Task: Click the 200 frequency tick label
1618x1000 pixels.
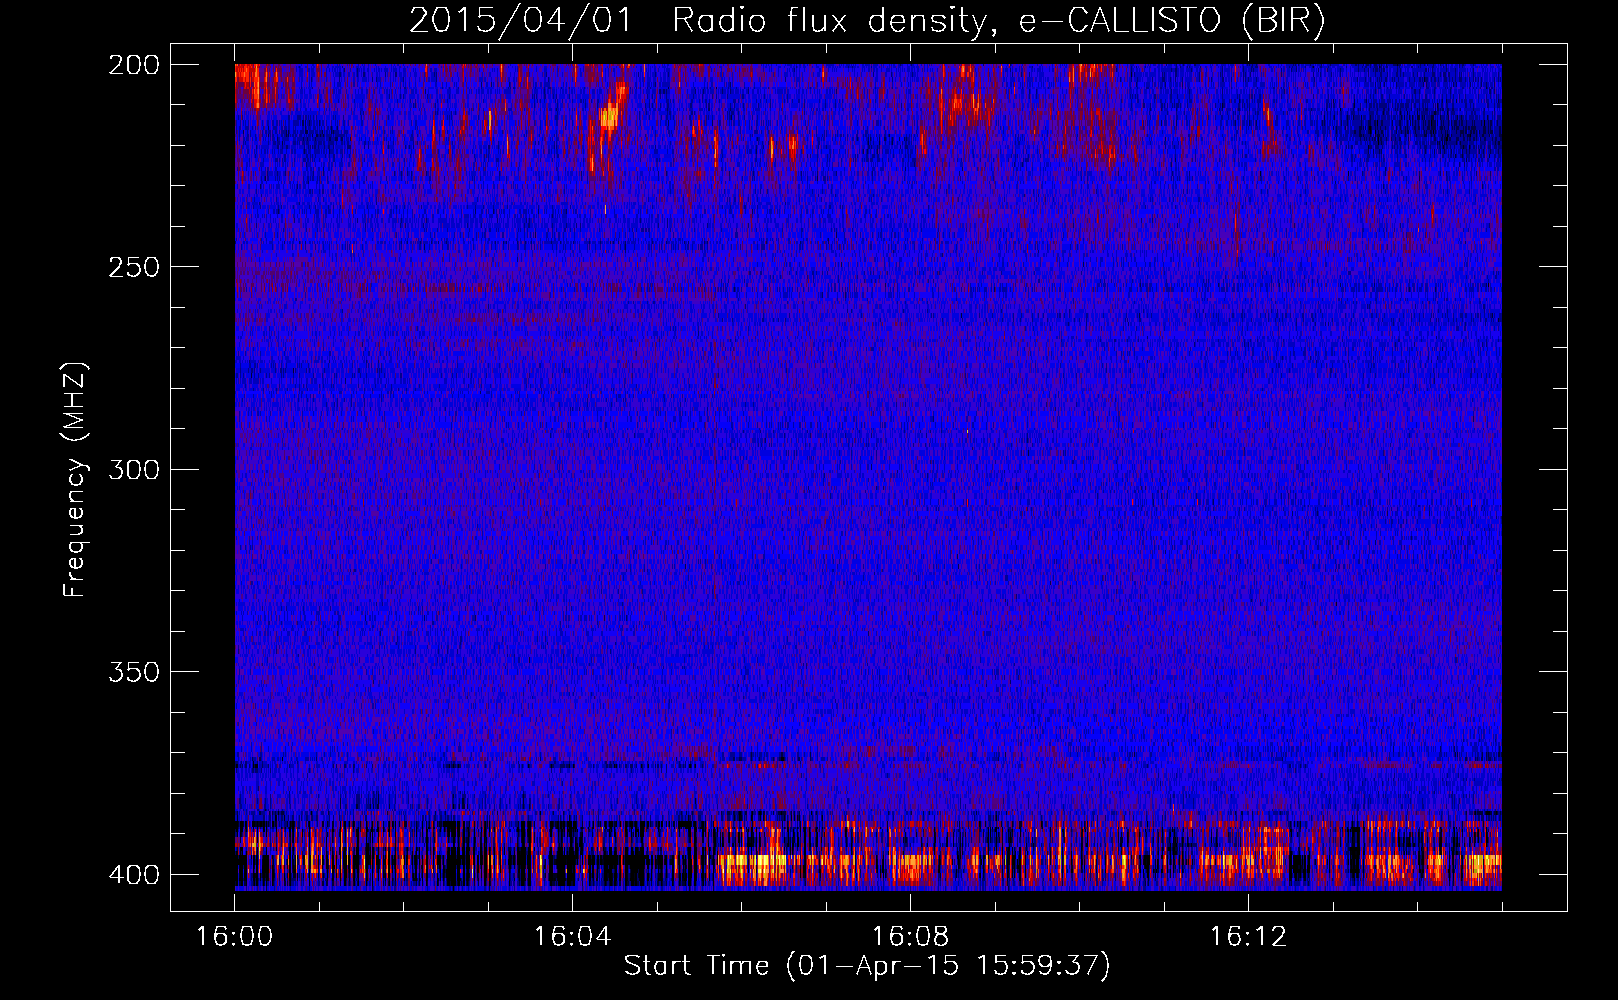Action: coord(134,64)
